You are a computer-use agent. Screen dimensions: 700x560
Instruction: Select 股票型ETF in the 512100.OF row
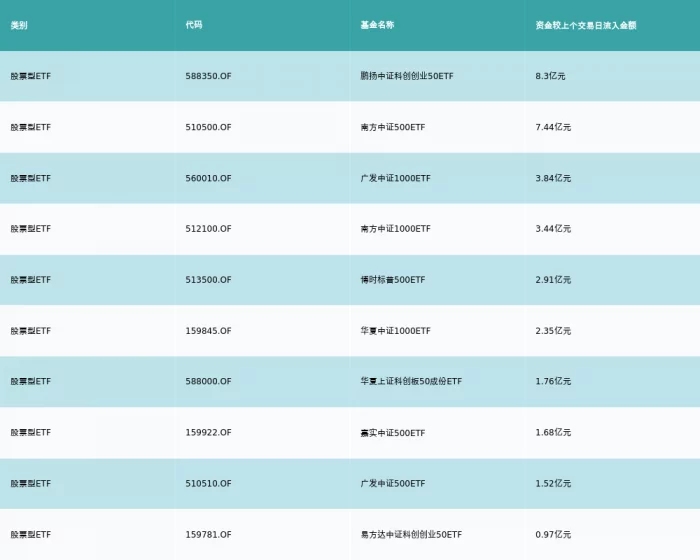[31, 229]
